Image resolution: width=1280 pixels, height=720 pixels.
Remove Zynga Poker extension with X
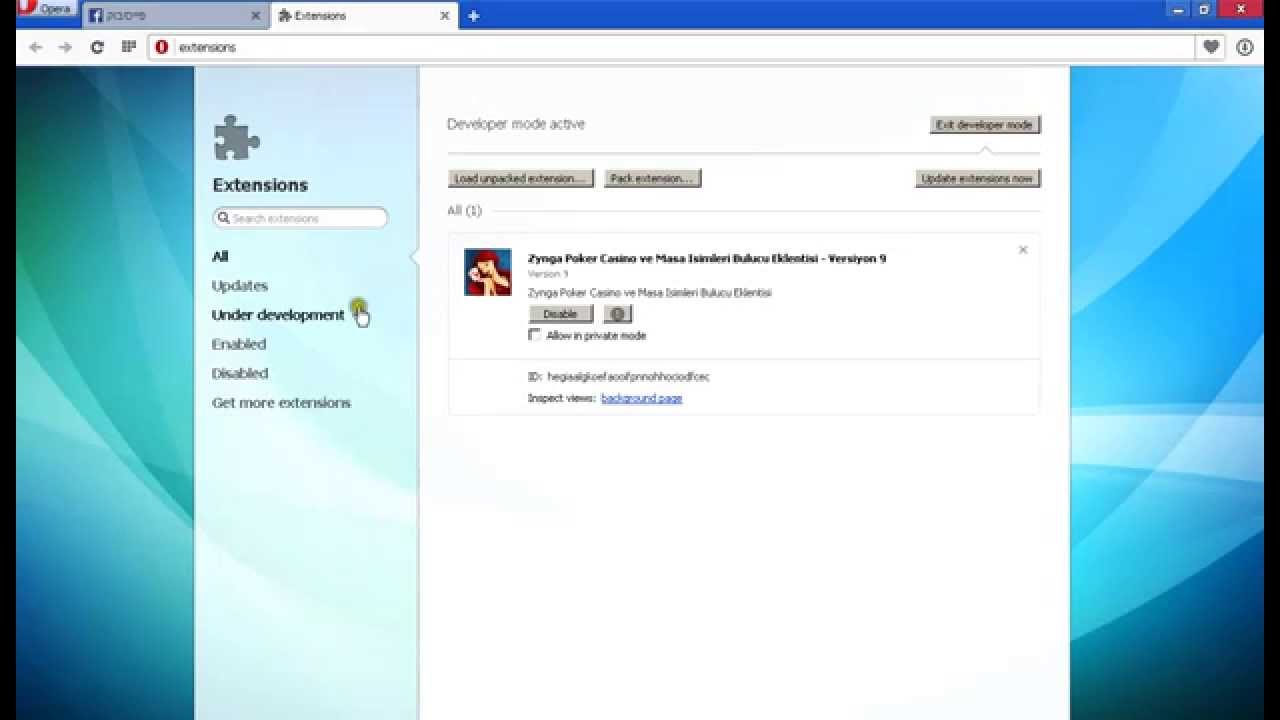(x=1023, y=250)
